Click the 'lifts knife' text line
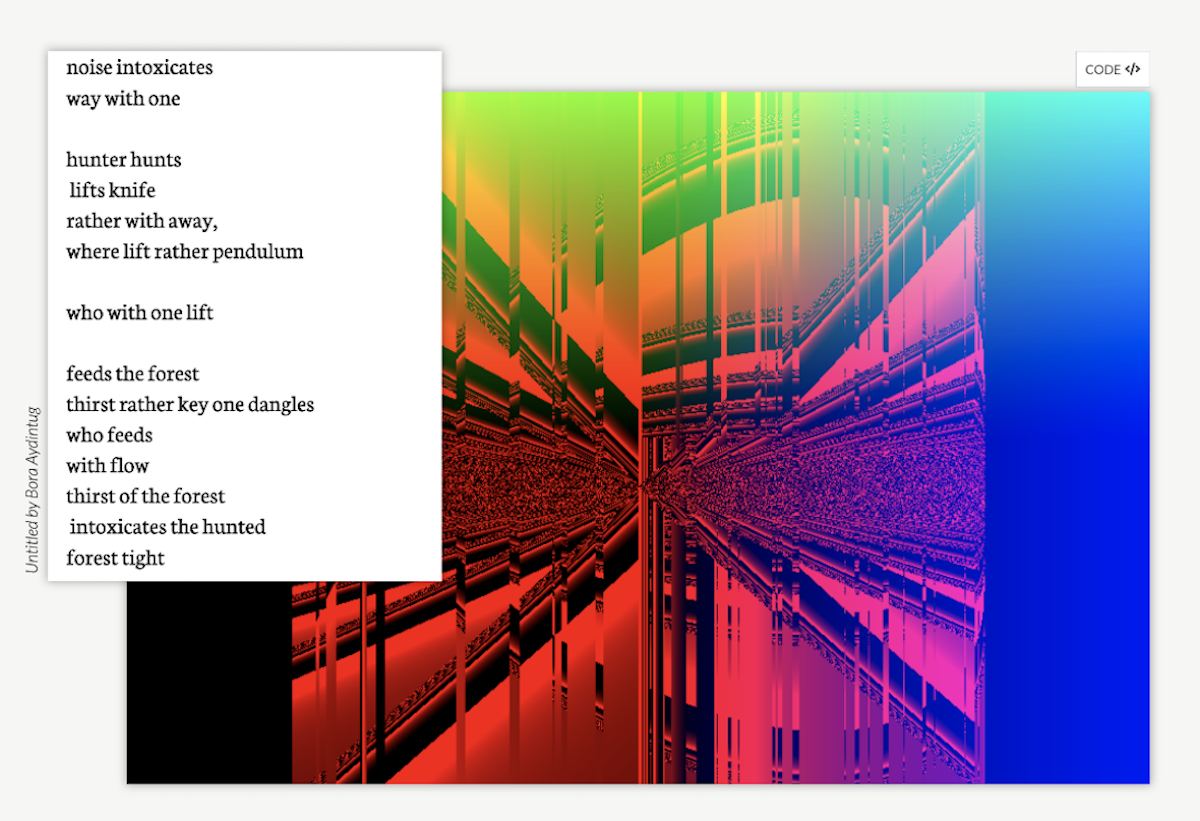This screenshot has width=1200, height=821. [x=112, y=190]
